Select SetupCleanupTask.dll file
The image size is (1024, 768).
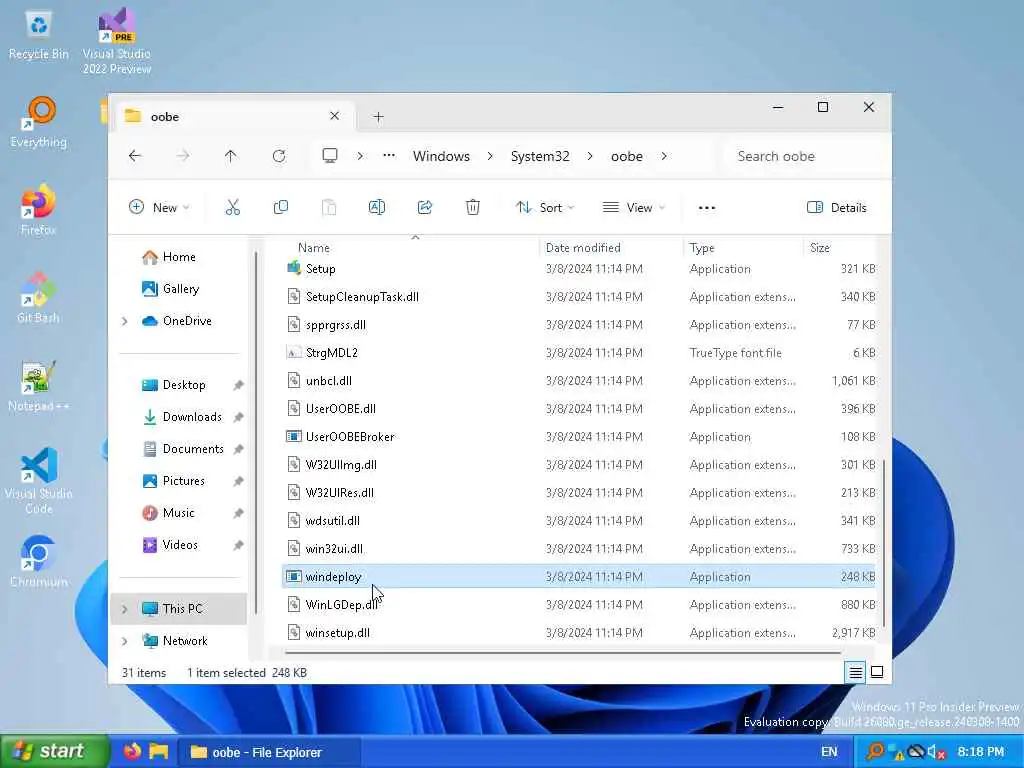pos(579,296)
